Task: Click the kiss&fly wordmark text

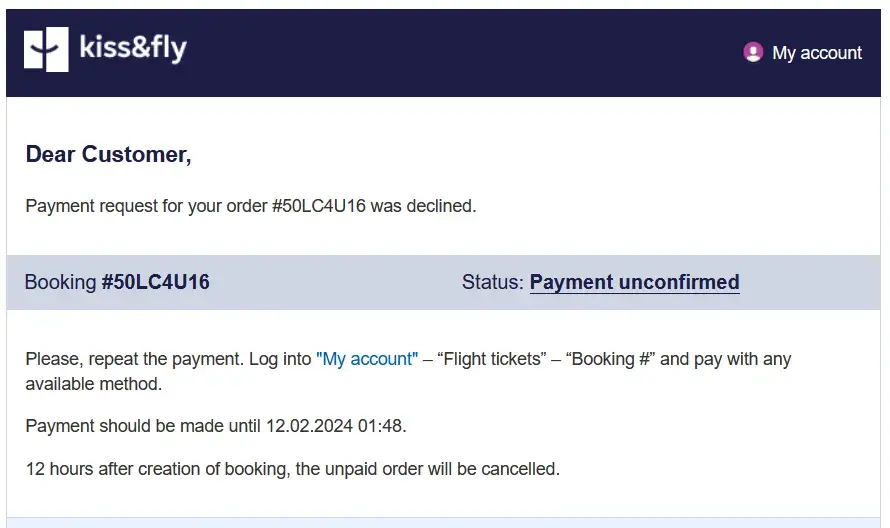Action: click(132, 48)
